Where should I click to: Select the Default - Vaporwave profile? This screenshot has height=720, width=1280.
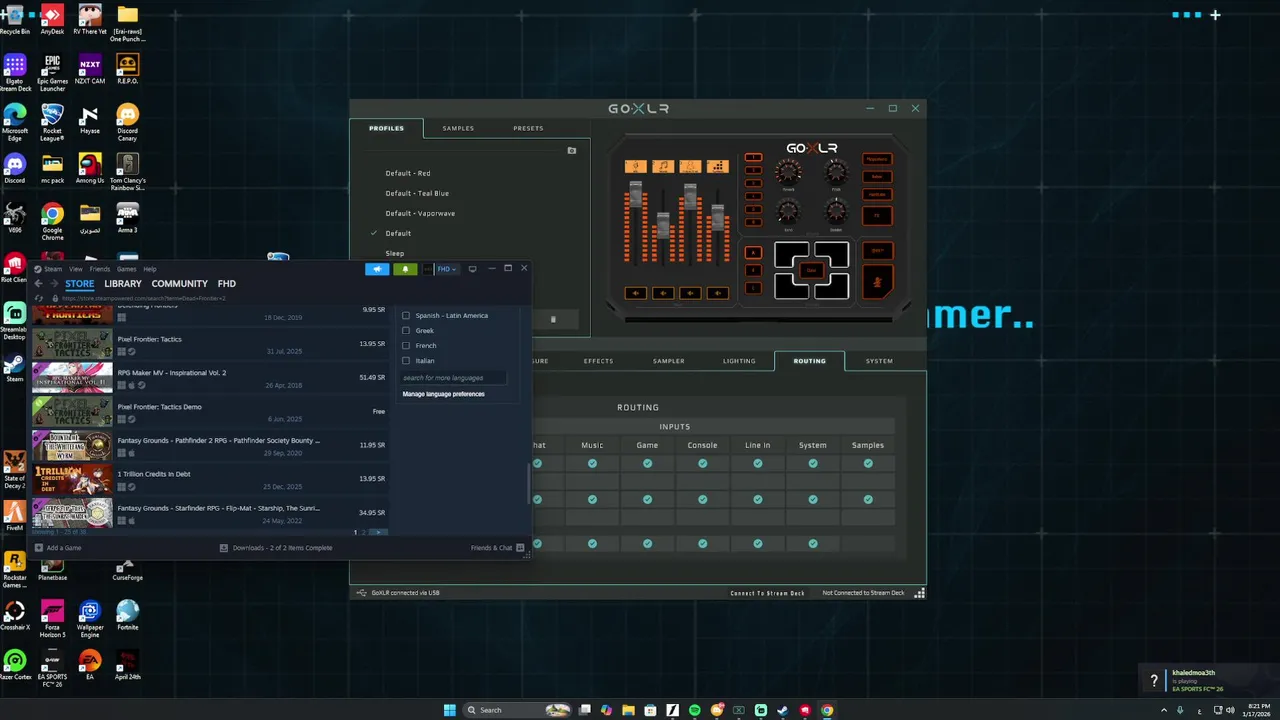[x=420, y=213]
